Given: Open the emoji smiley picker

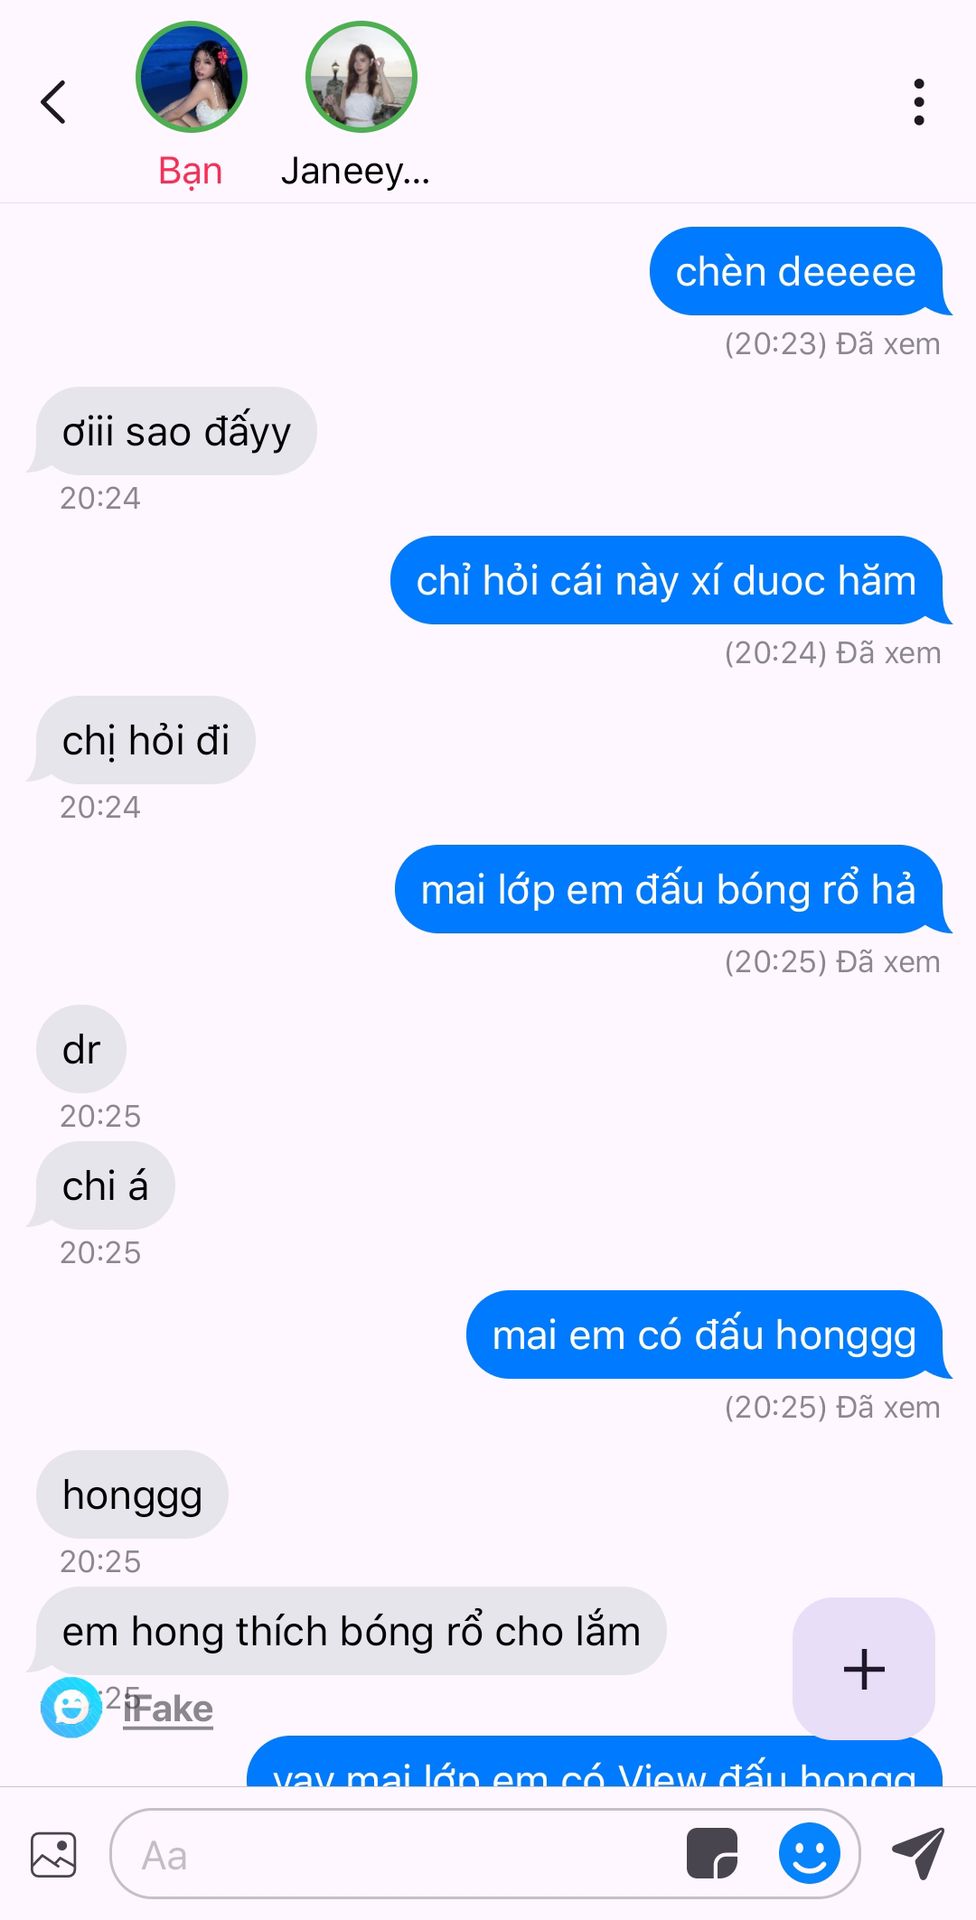Looking at the screenshot, I should pyautogui.click(x=809, y=1853).
